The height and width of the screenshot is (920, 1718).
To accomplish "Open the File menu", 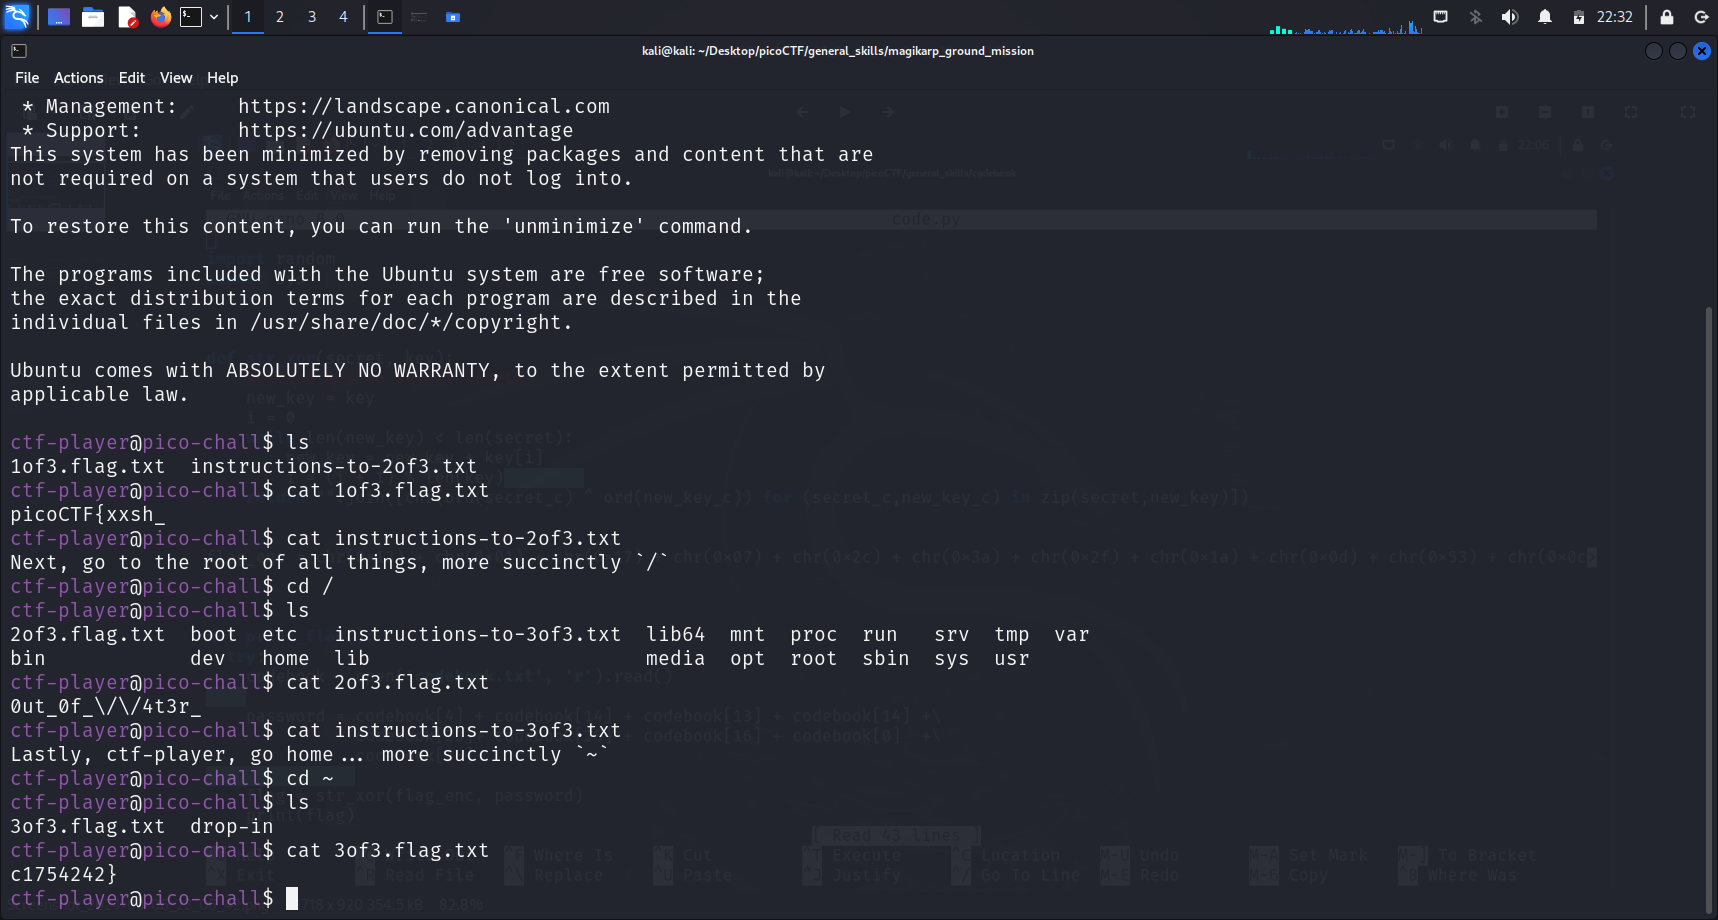I will [x=27, y=78].
